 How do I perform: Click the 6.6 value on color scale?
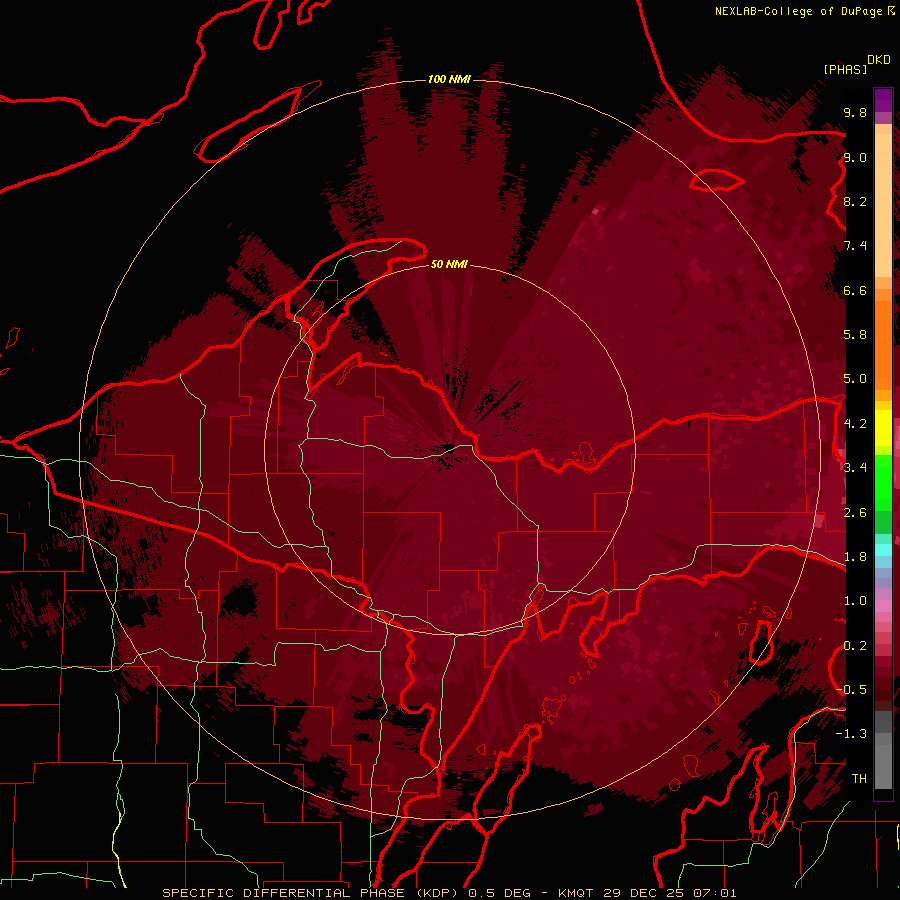[x=855, y=290]
